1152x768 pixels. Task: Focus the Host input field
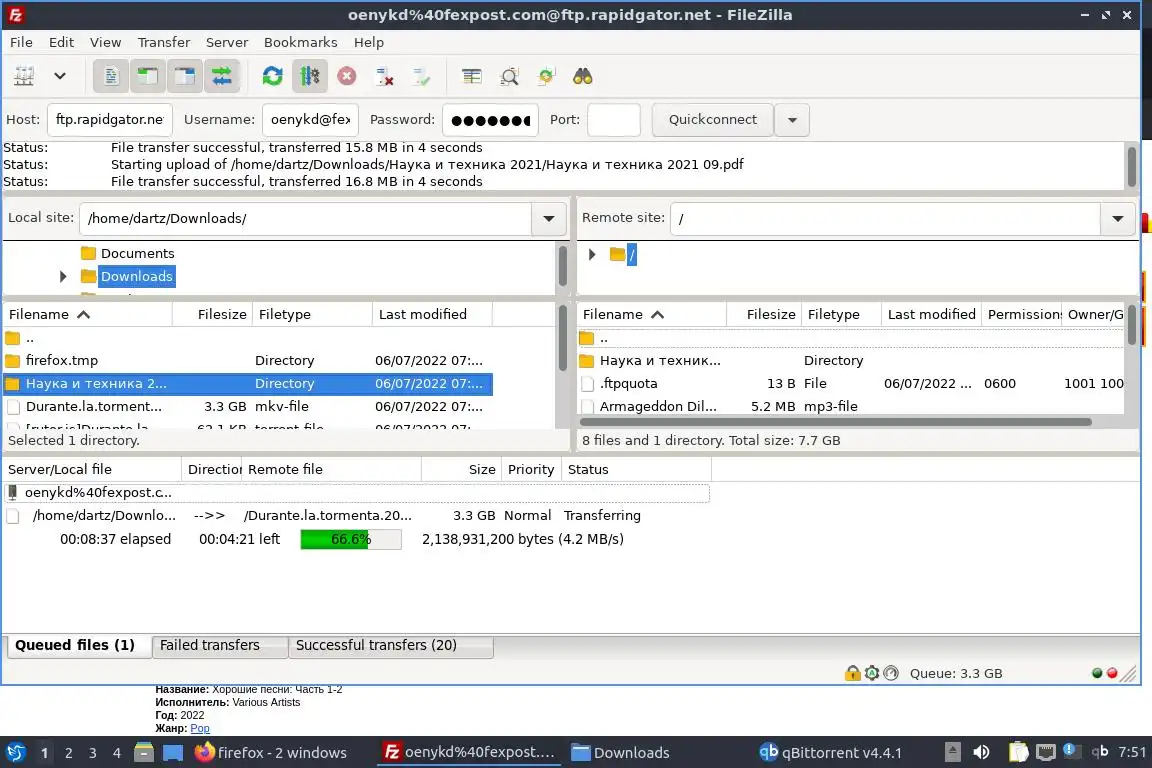pyautogui.click(x=109, y=119)
